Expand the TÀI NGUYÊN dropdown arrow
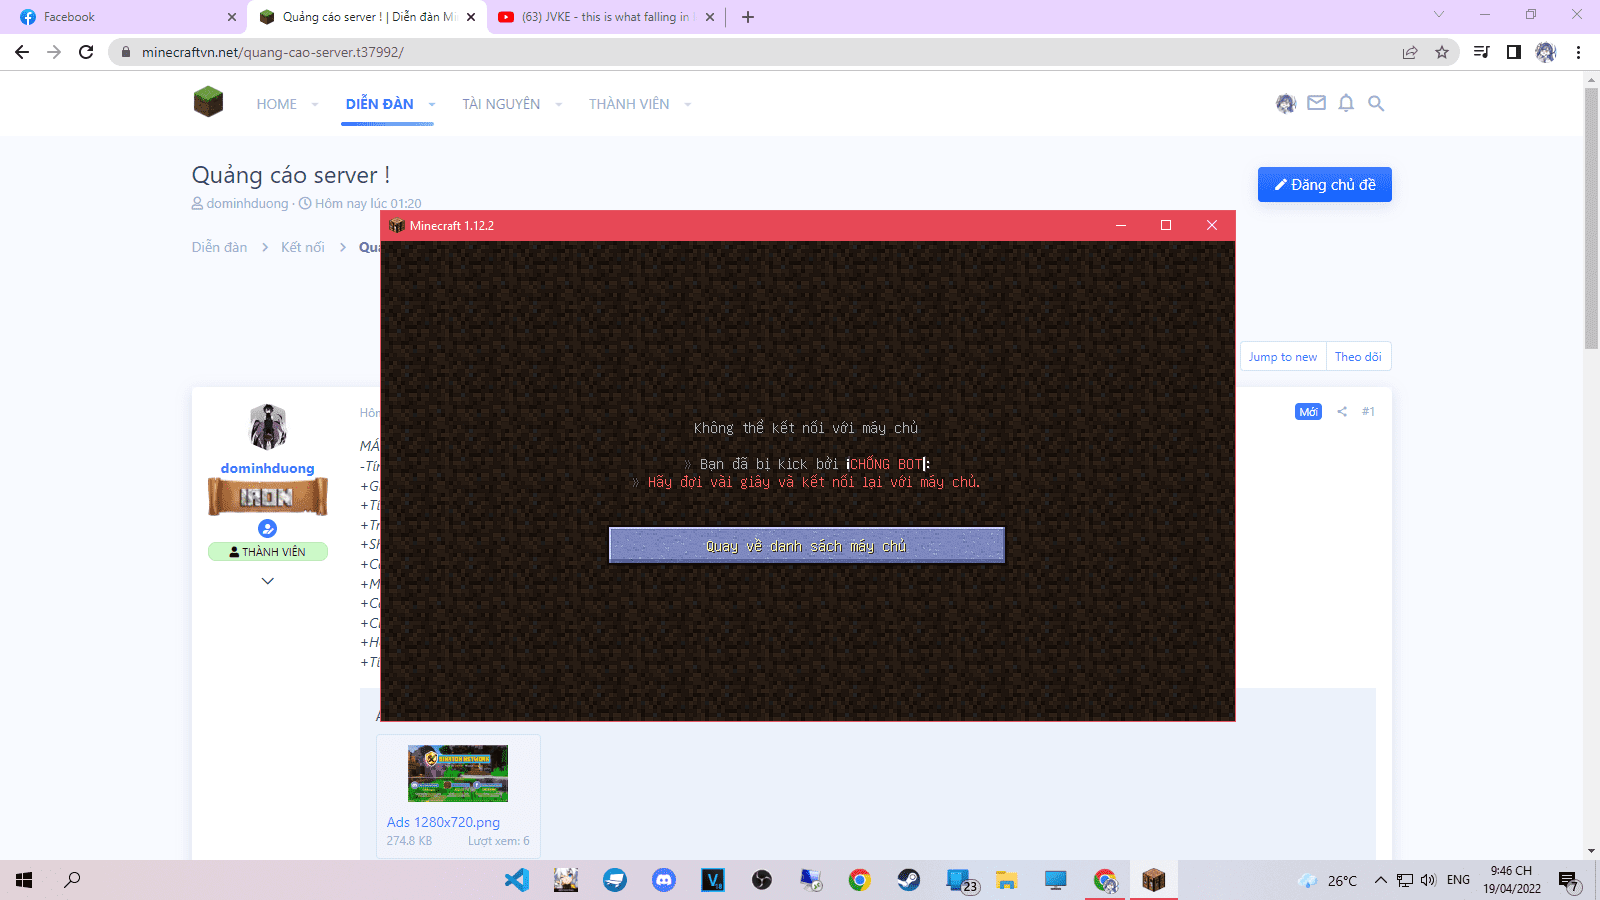This screenshot has width=1600, height=900. click(x=558, y=104)
